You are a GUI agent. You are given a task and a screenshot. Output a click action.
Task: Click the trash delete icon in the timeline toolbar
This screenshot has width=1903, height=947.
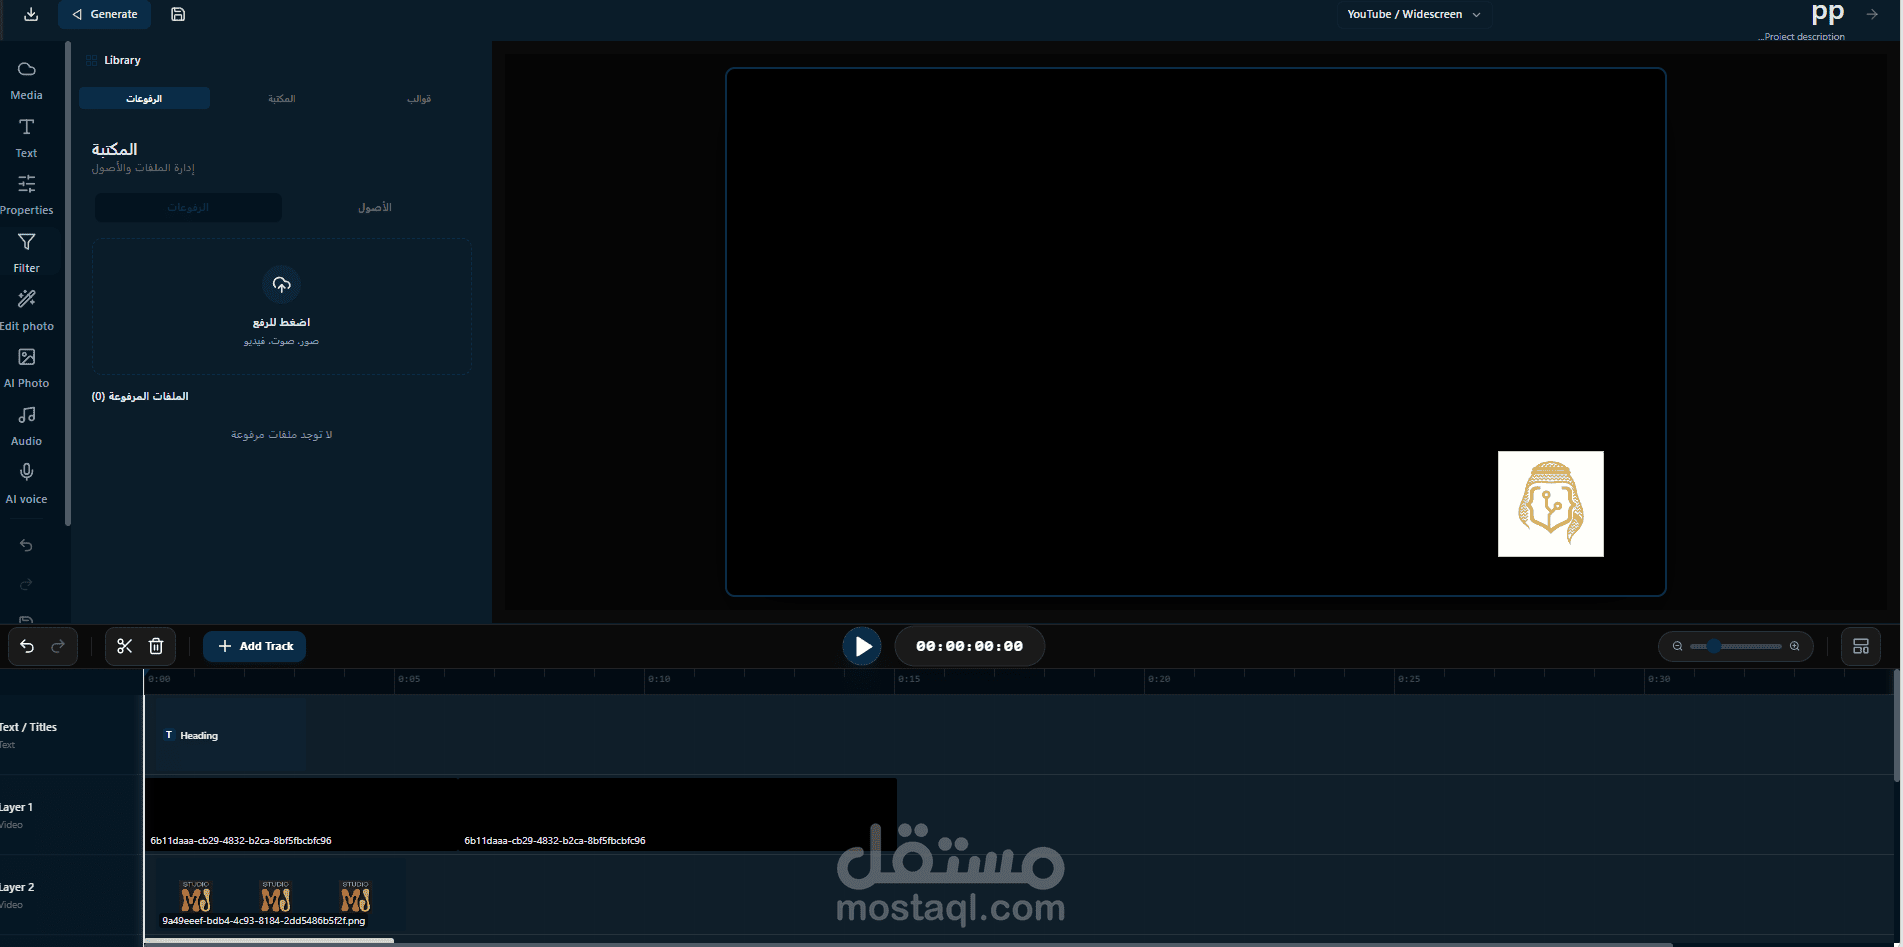(156, 646)
